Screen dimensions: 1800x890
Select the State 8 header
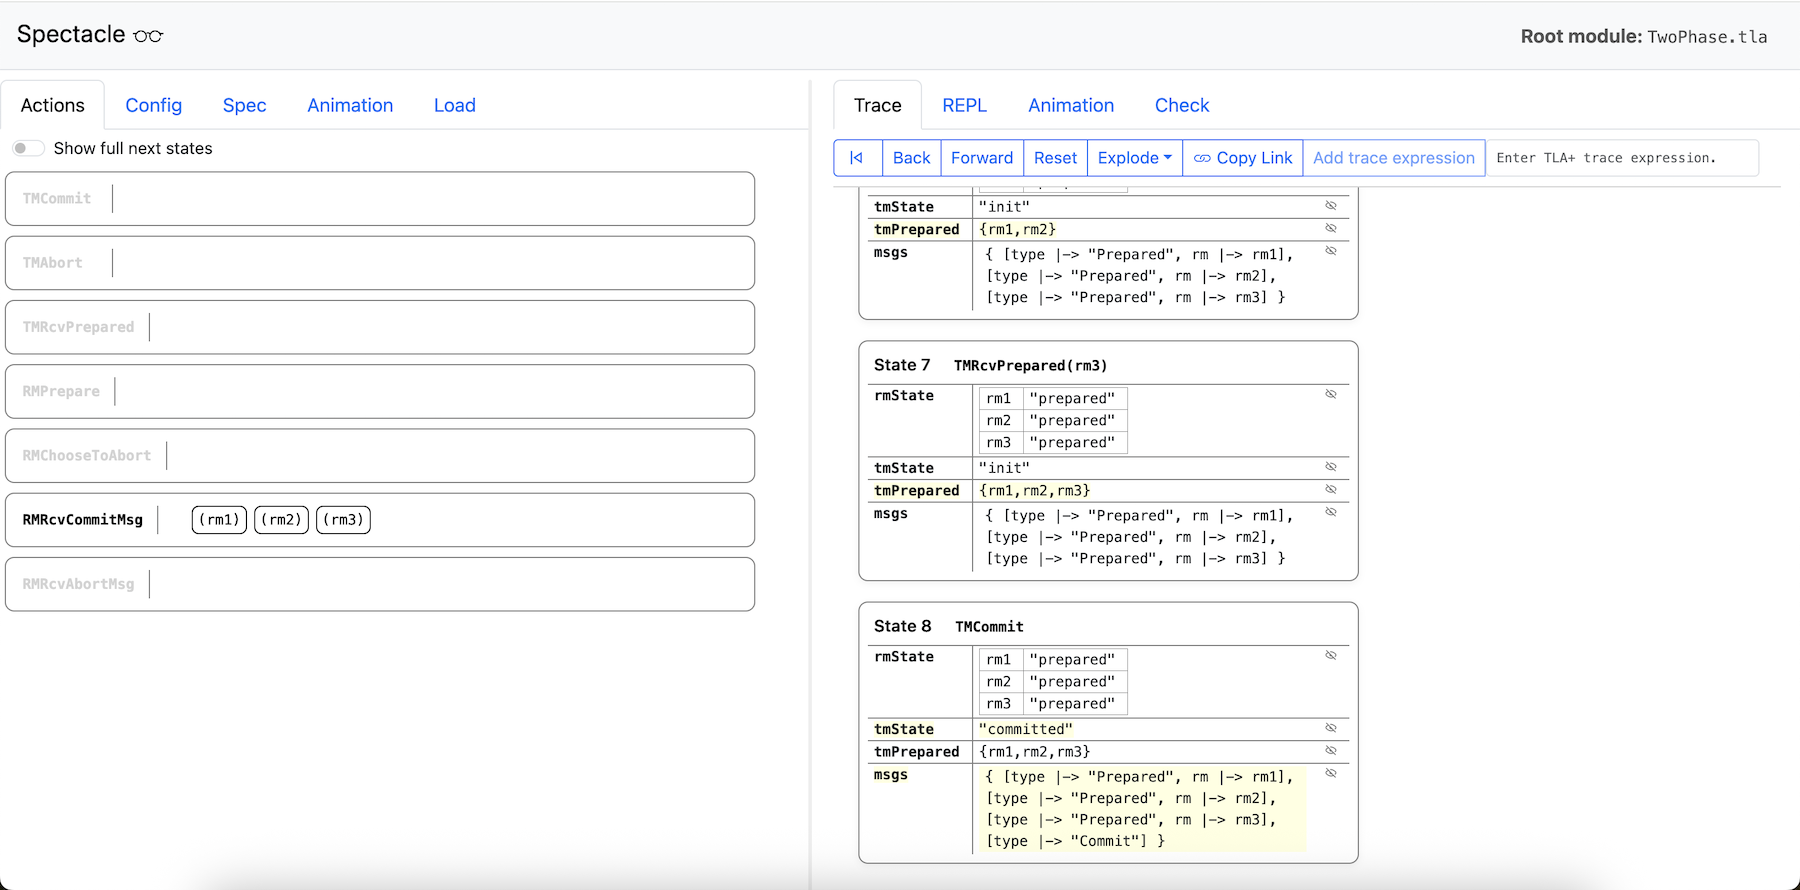(x=902, y=626)
